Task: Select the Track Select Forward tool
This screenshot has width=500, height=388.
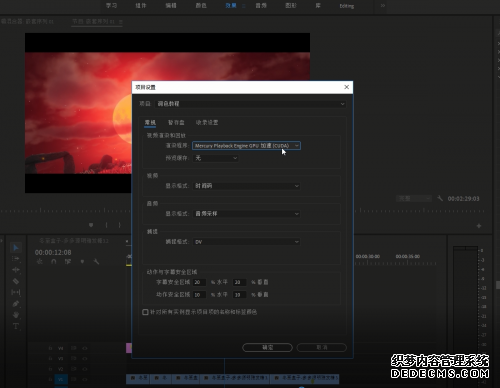Action: (x=16, y=259)
